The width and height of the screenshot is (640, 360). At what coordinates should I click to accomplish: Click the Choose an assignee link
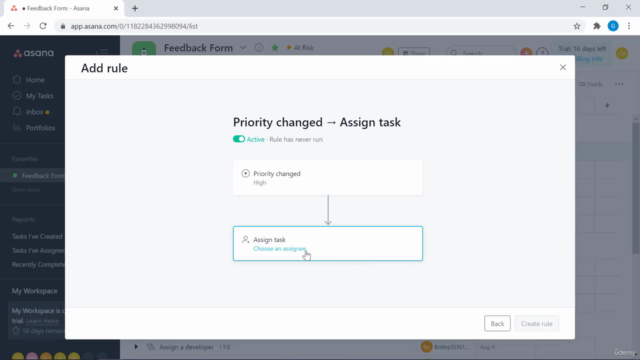pos(280,249)
